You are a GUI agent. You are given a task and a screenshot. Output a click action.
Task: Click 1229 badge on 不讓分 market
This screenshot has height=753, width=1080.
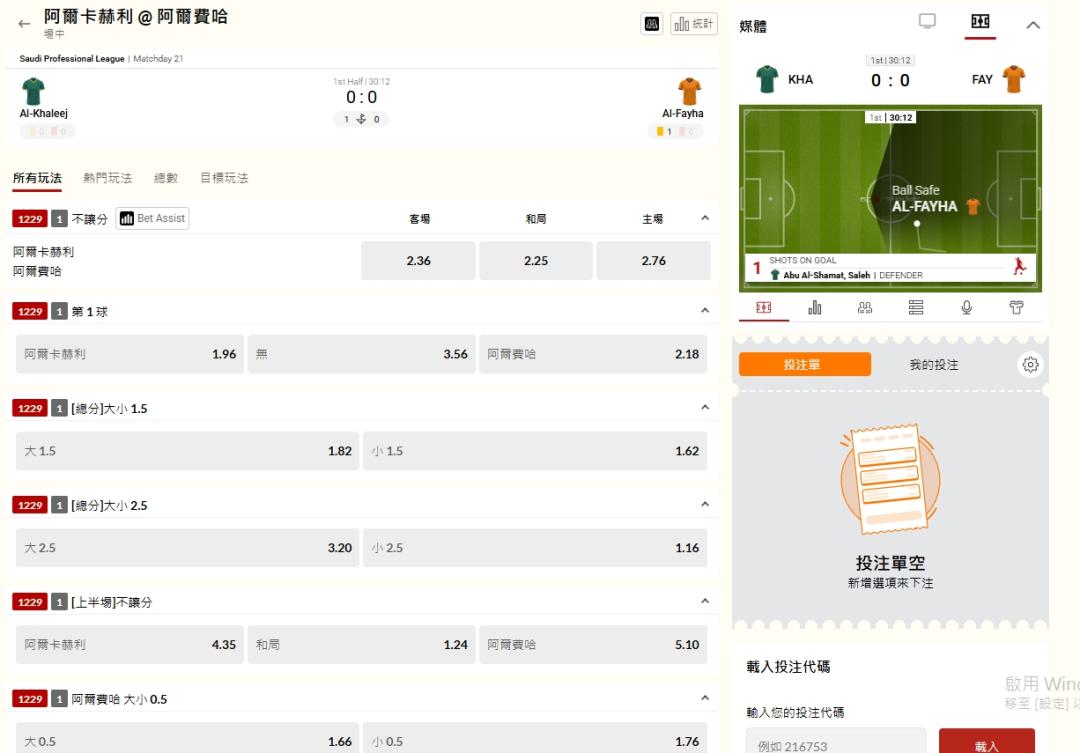30,218
